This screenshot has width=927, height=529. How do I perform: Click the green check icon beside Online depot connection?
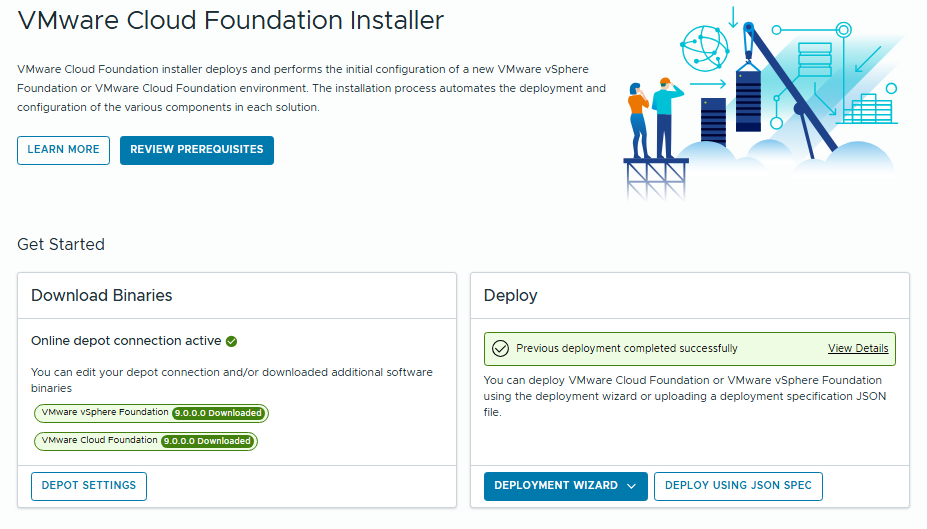click(232, 342)
